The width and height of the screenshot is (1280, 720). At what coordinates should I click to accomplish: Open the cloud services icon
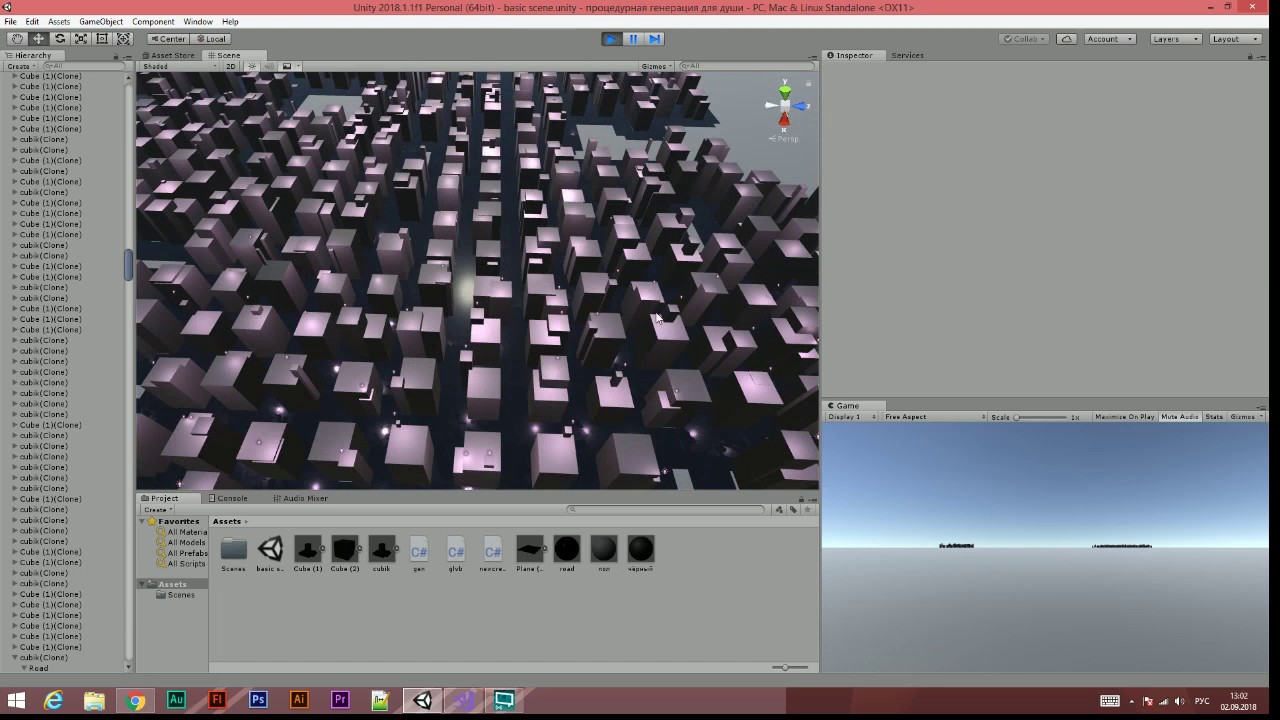pyautogui.click(x=1067, y=39)
